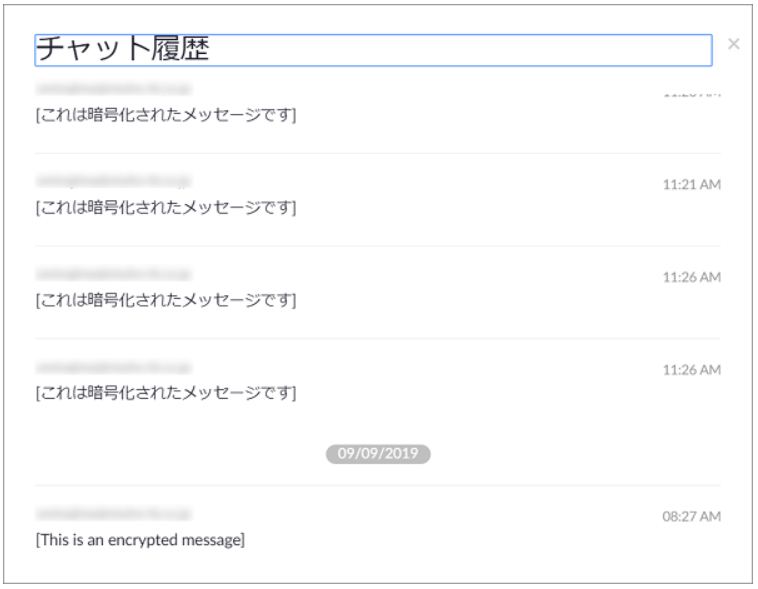The height and width of the screenshot is (589, 758).
Task: Select the "This is an encrypted message" text
Action: point(140,541)
